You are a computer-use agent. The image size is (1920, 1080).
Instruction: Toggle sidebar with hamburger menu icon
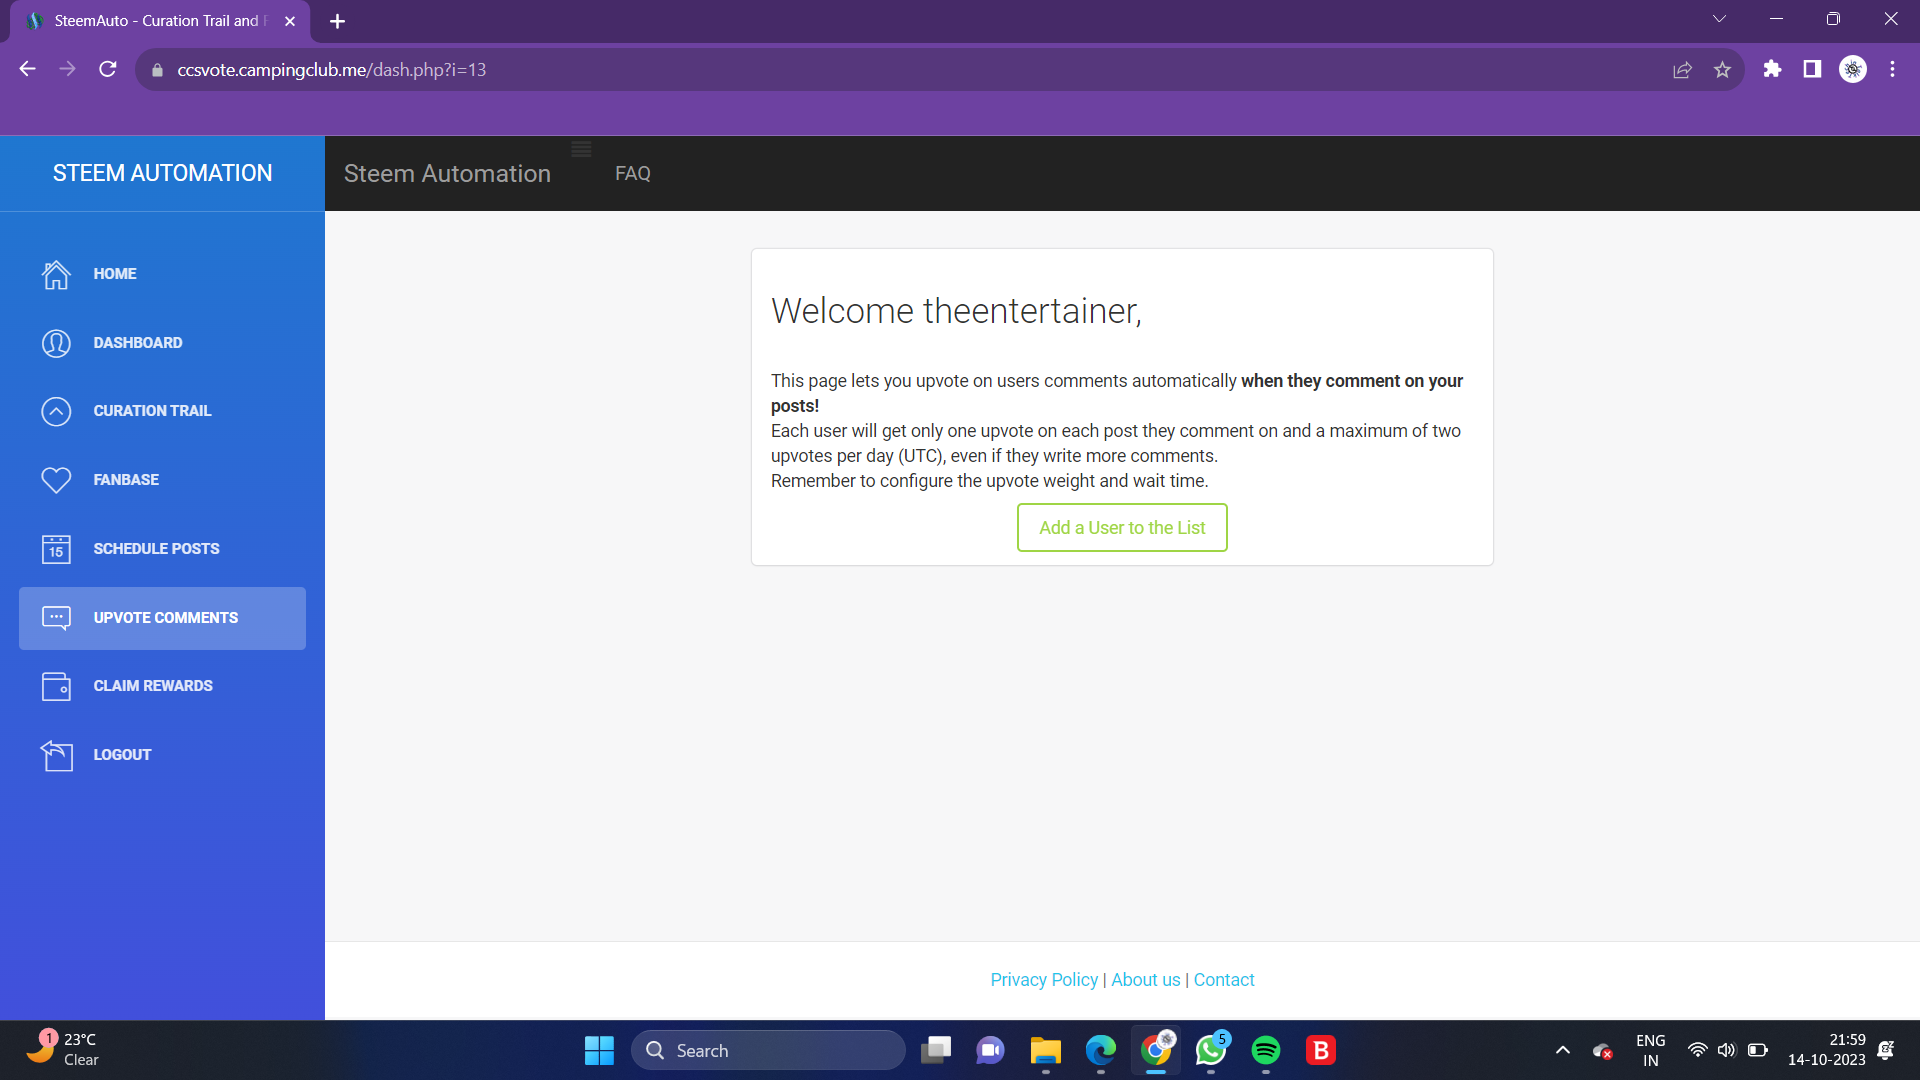point(581,150)
